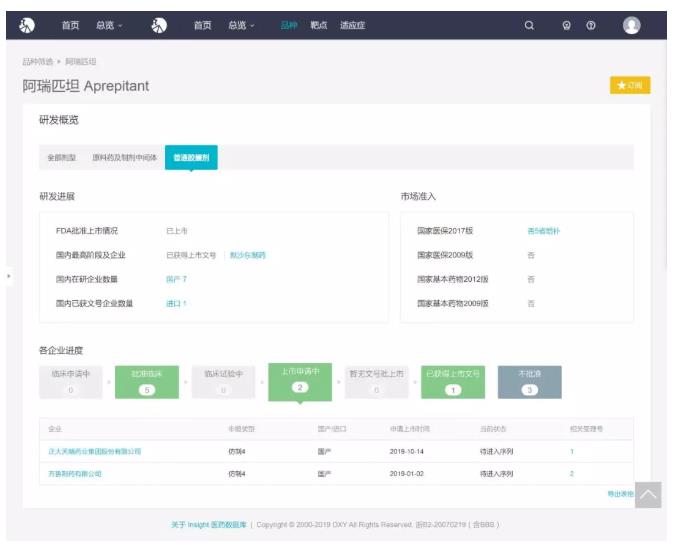This screenshot has width=674, height=555.
Task: Click the 国产 7 count link
Action: point(176,279)
